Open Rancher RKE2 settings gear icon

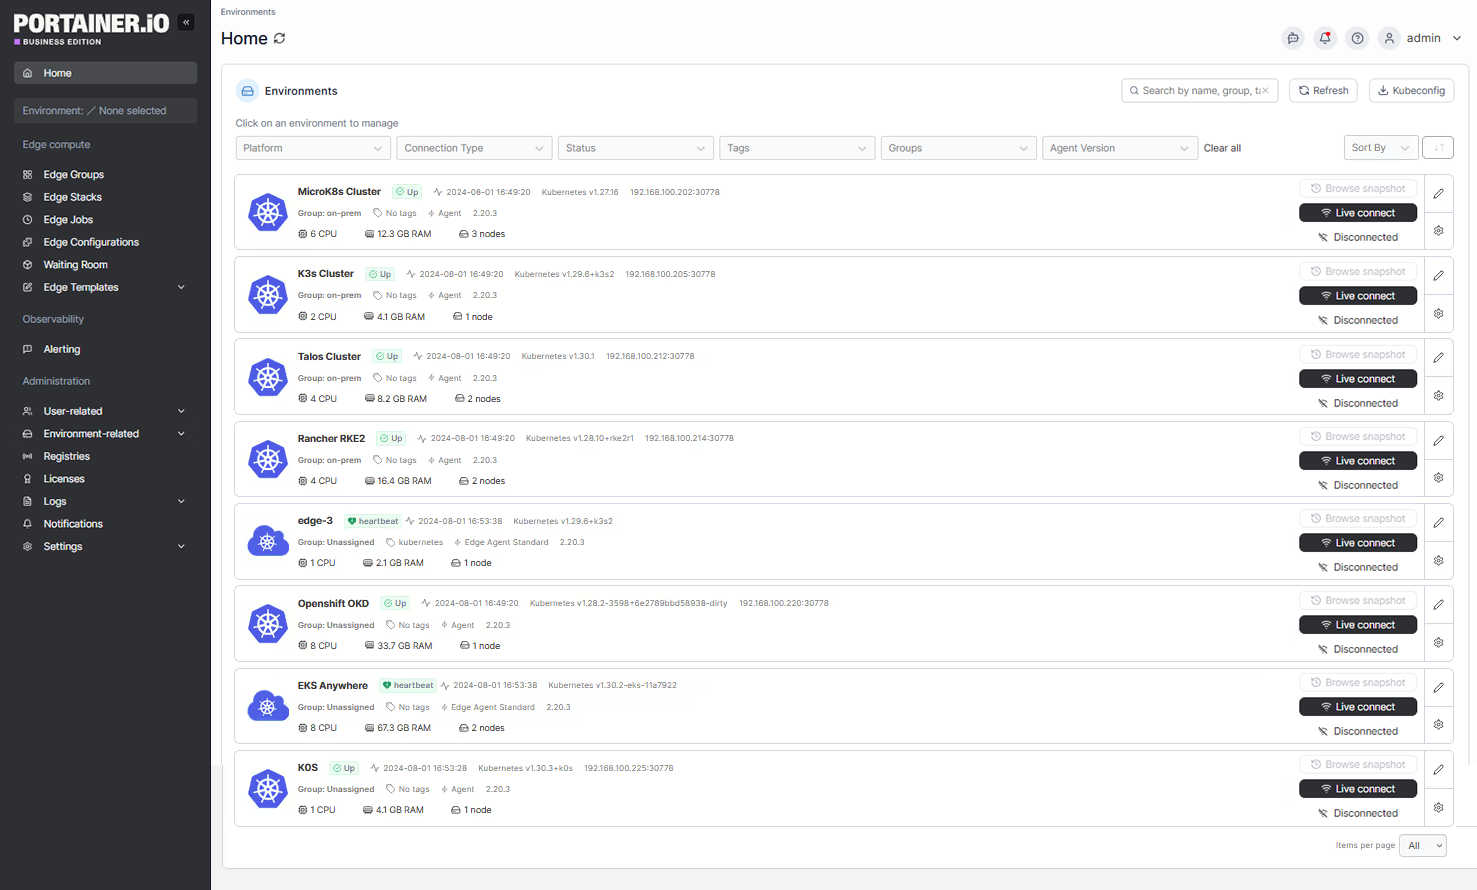click(x=1438, y=478)
